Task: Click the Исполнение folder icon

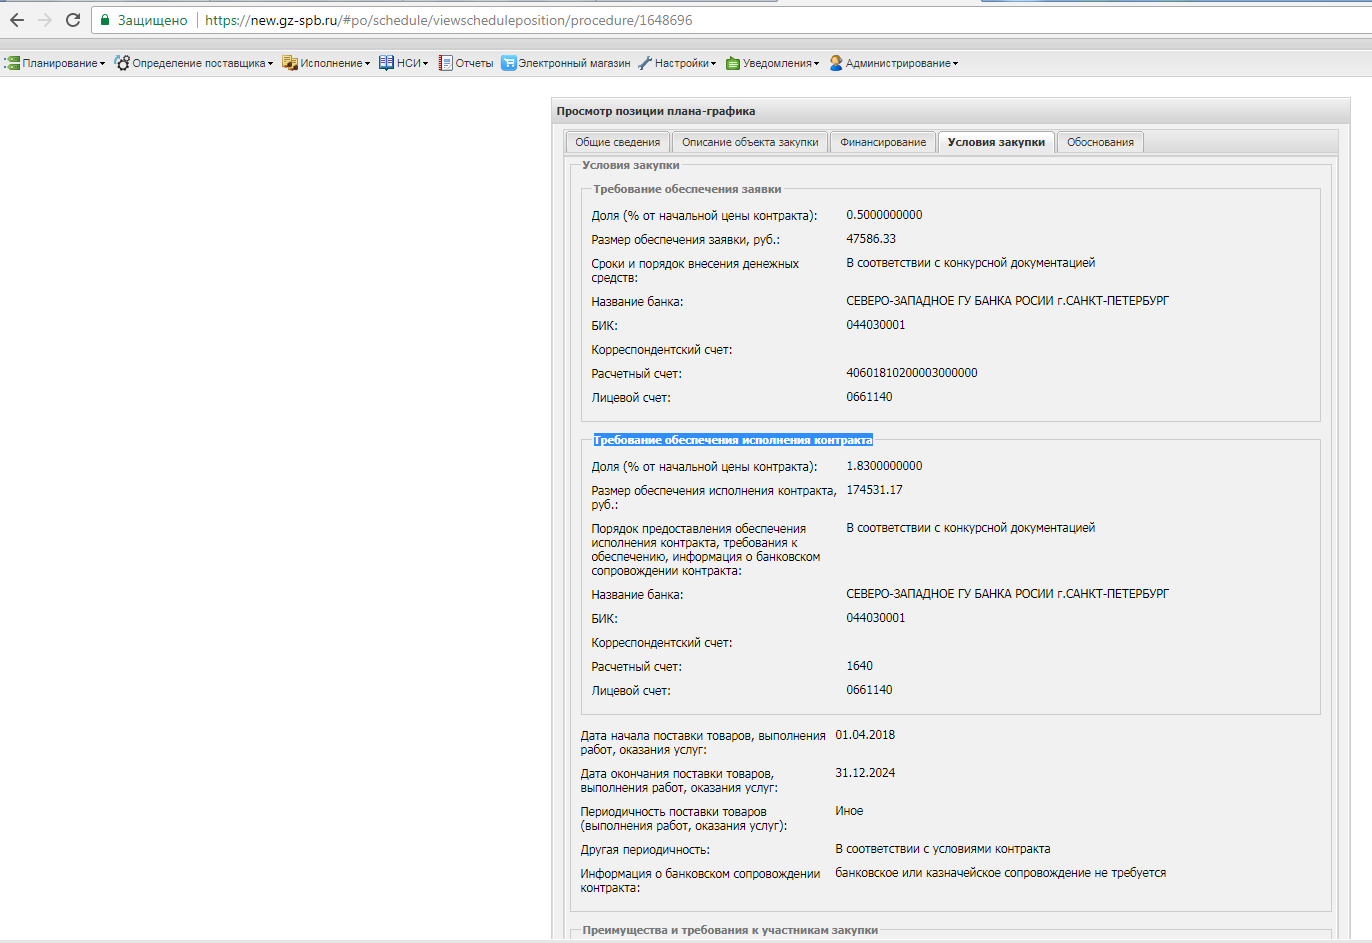Action: pos(290,63)
